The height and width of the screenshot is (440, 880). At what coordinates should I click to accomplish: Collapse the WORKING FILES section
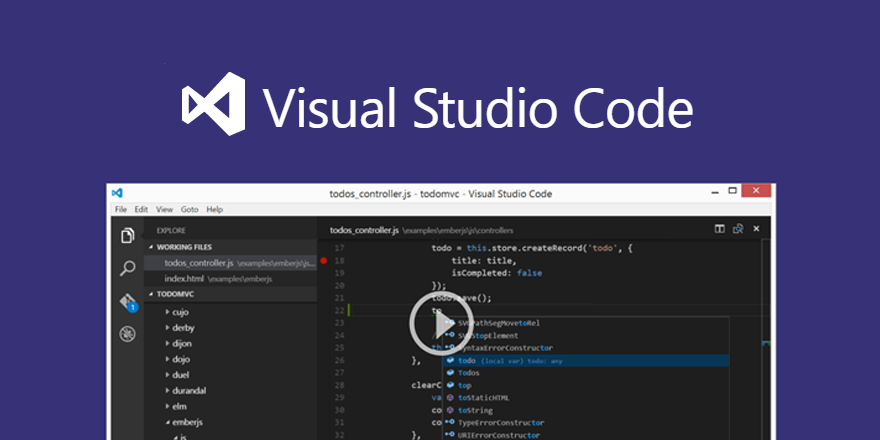pos(231,247)
